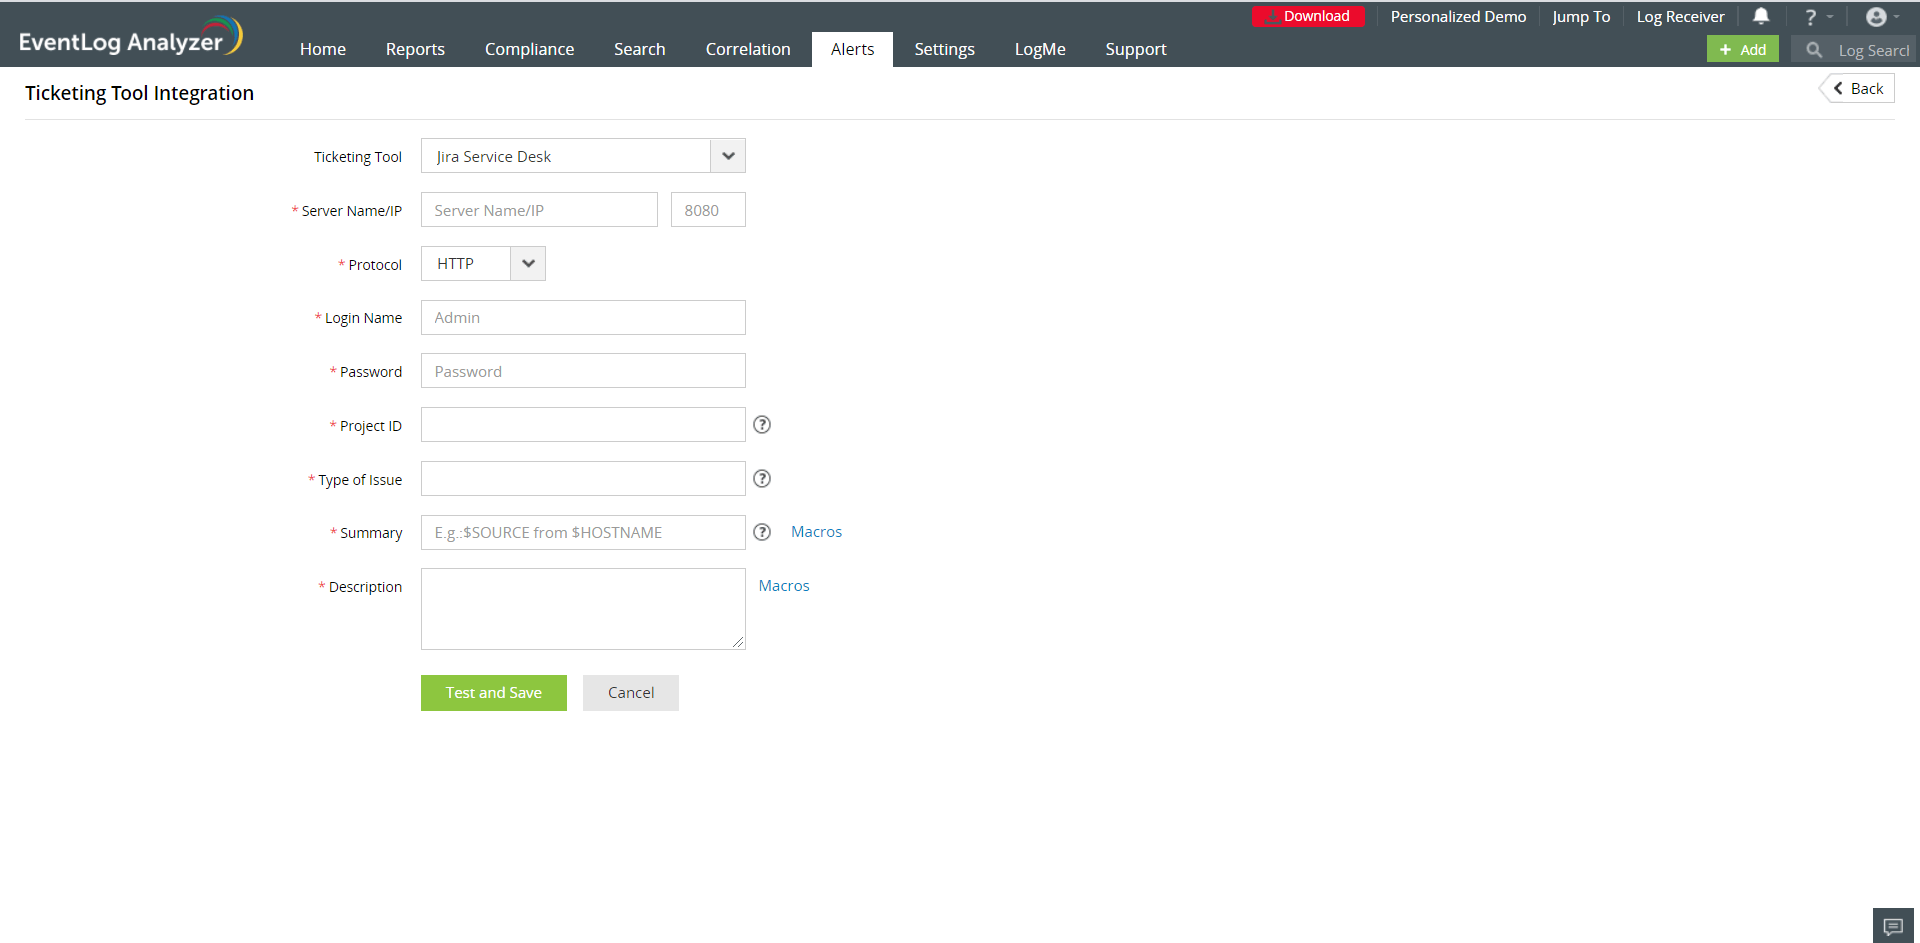The width and height of the screenshot is (1920, 943).
Task: Cancel the ticketing tool form
Action: [x=631, y=693]
